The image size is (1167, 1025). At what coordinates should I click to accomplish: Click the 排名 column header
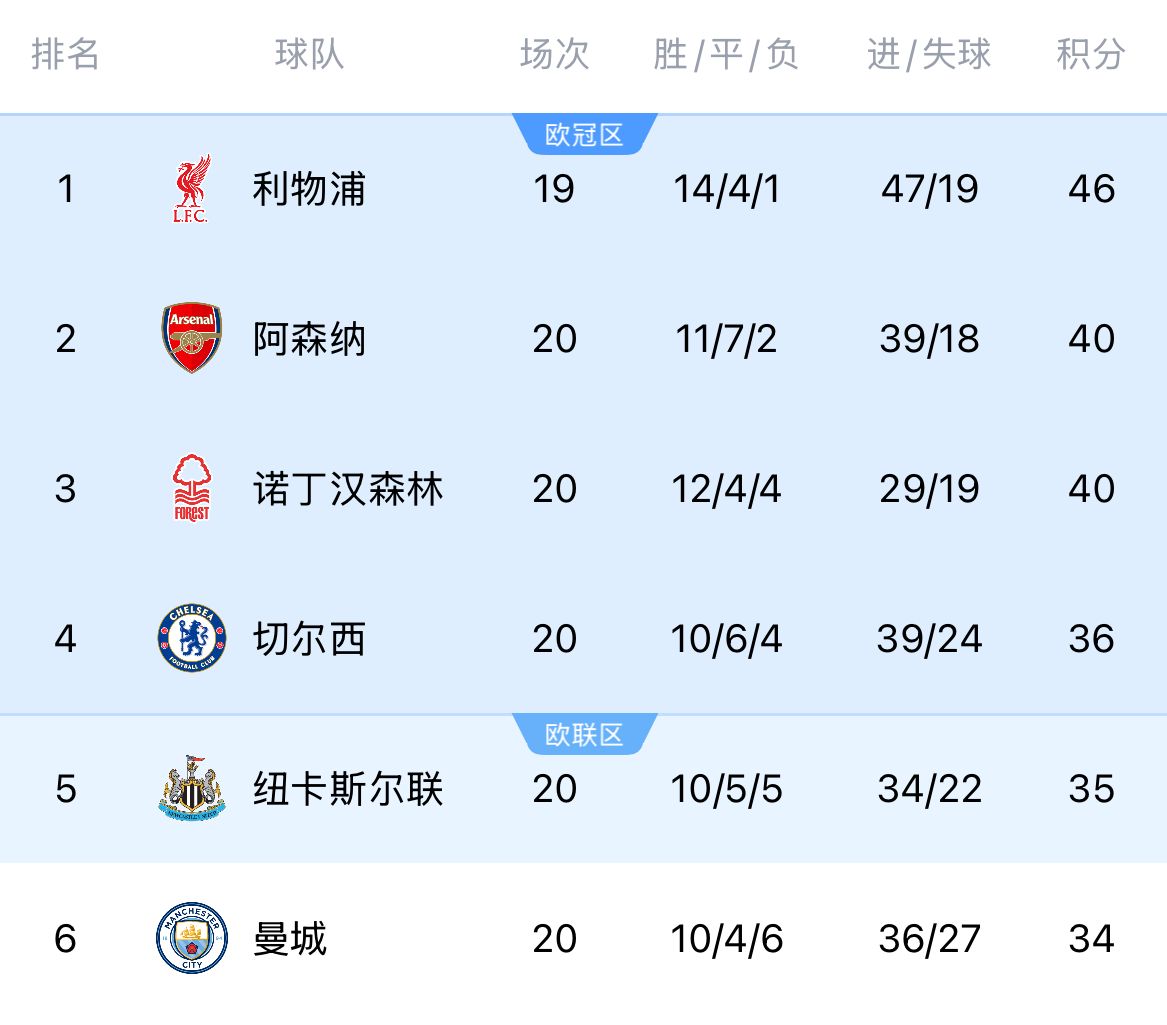click(66, 54)
